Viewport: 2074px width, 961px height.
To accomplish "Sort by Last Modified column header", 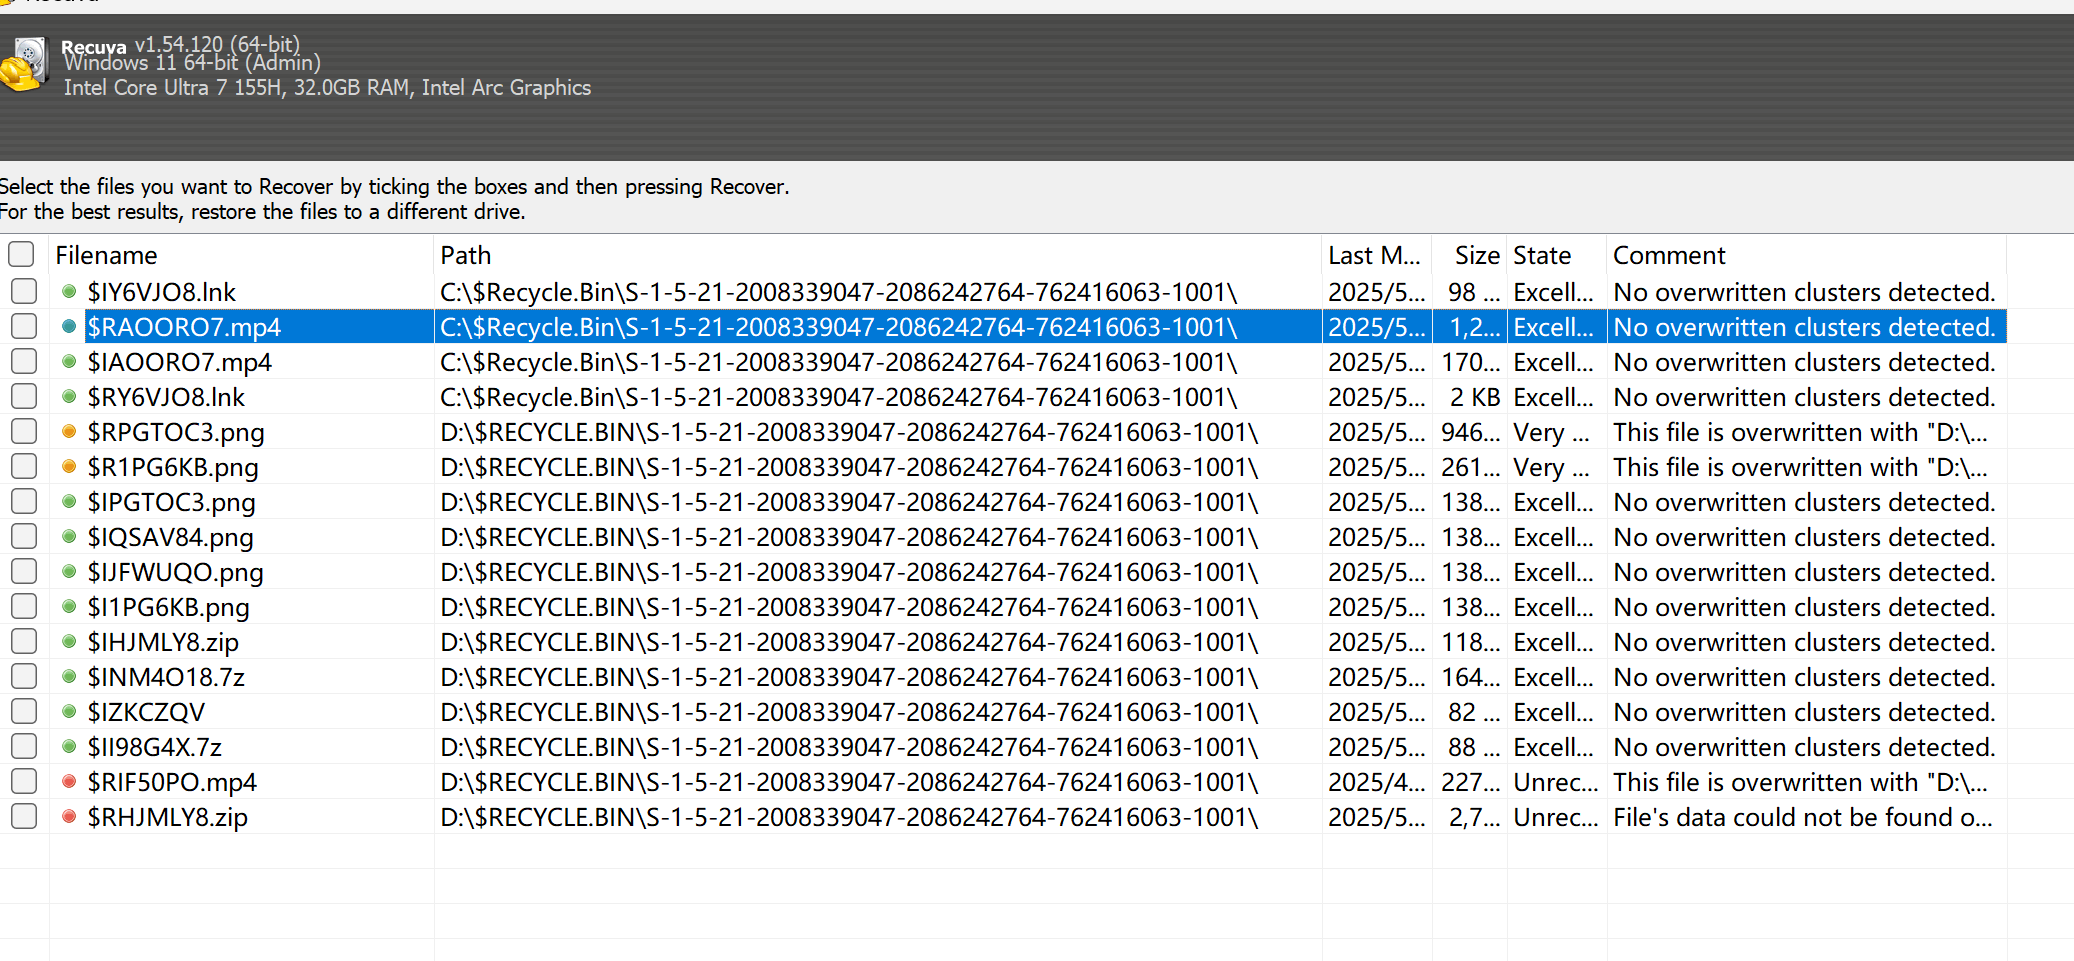I will coord(1373,256).
